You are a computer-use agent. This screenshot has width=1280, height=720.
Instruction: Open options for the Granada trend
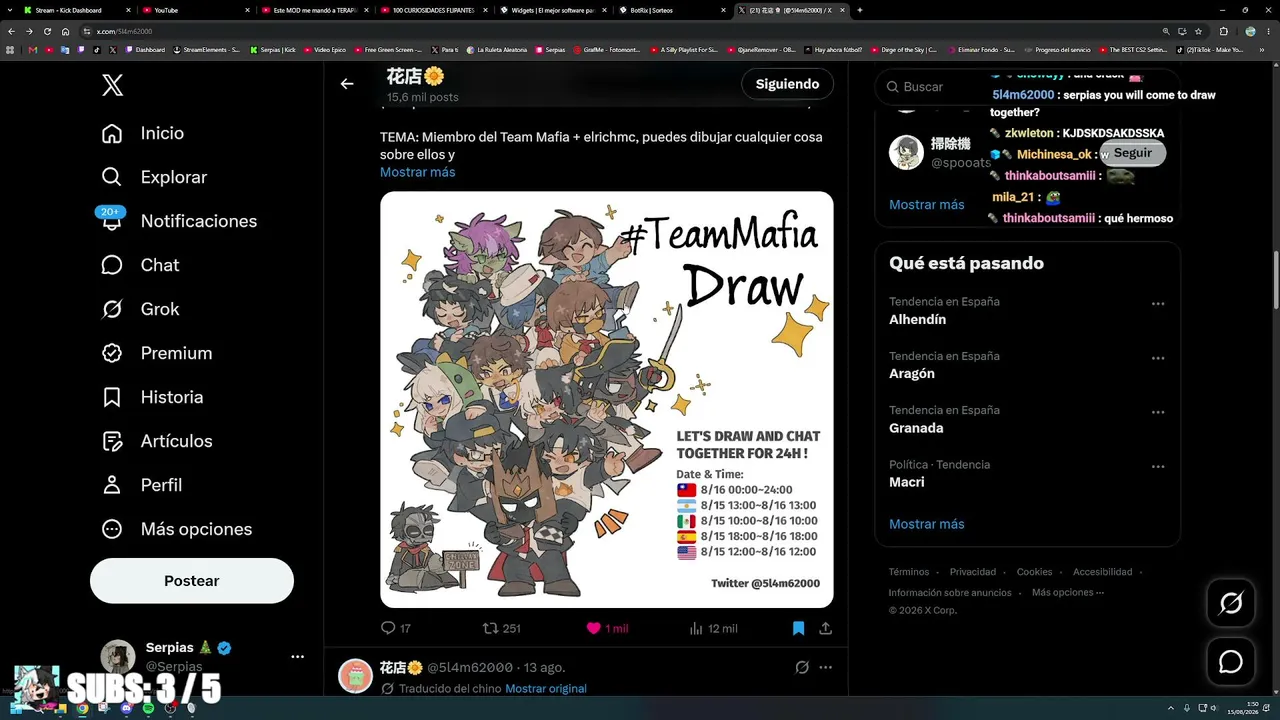[x=1158, y=412]
